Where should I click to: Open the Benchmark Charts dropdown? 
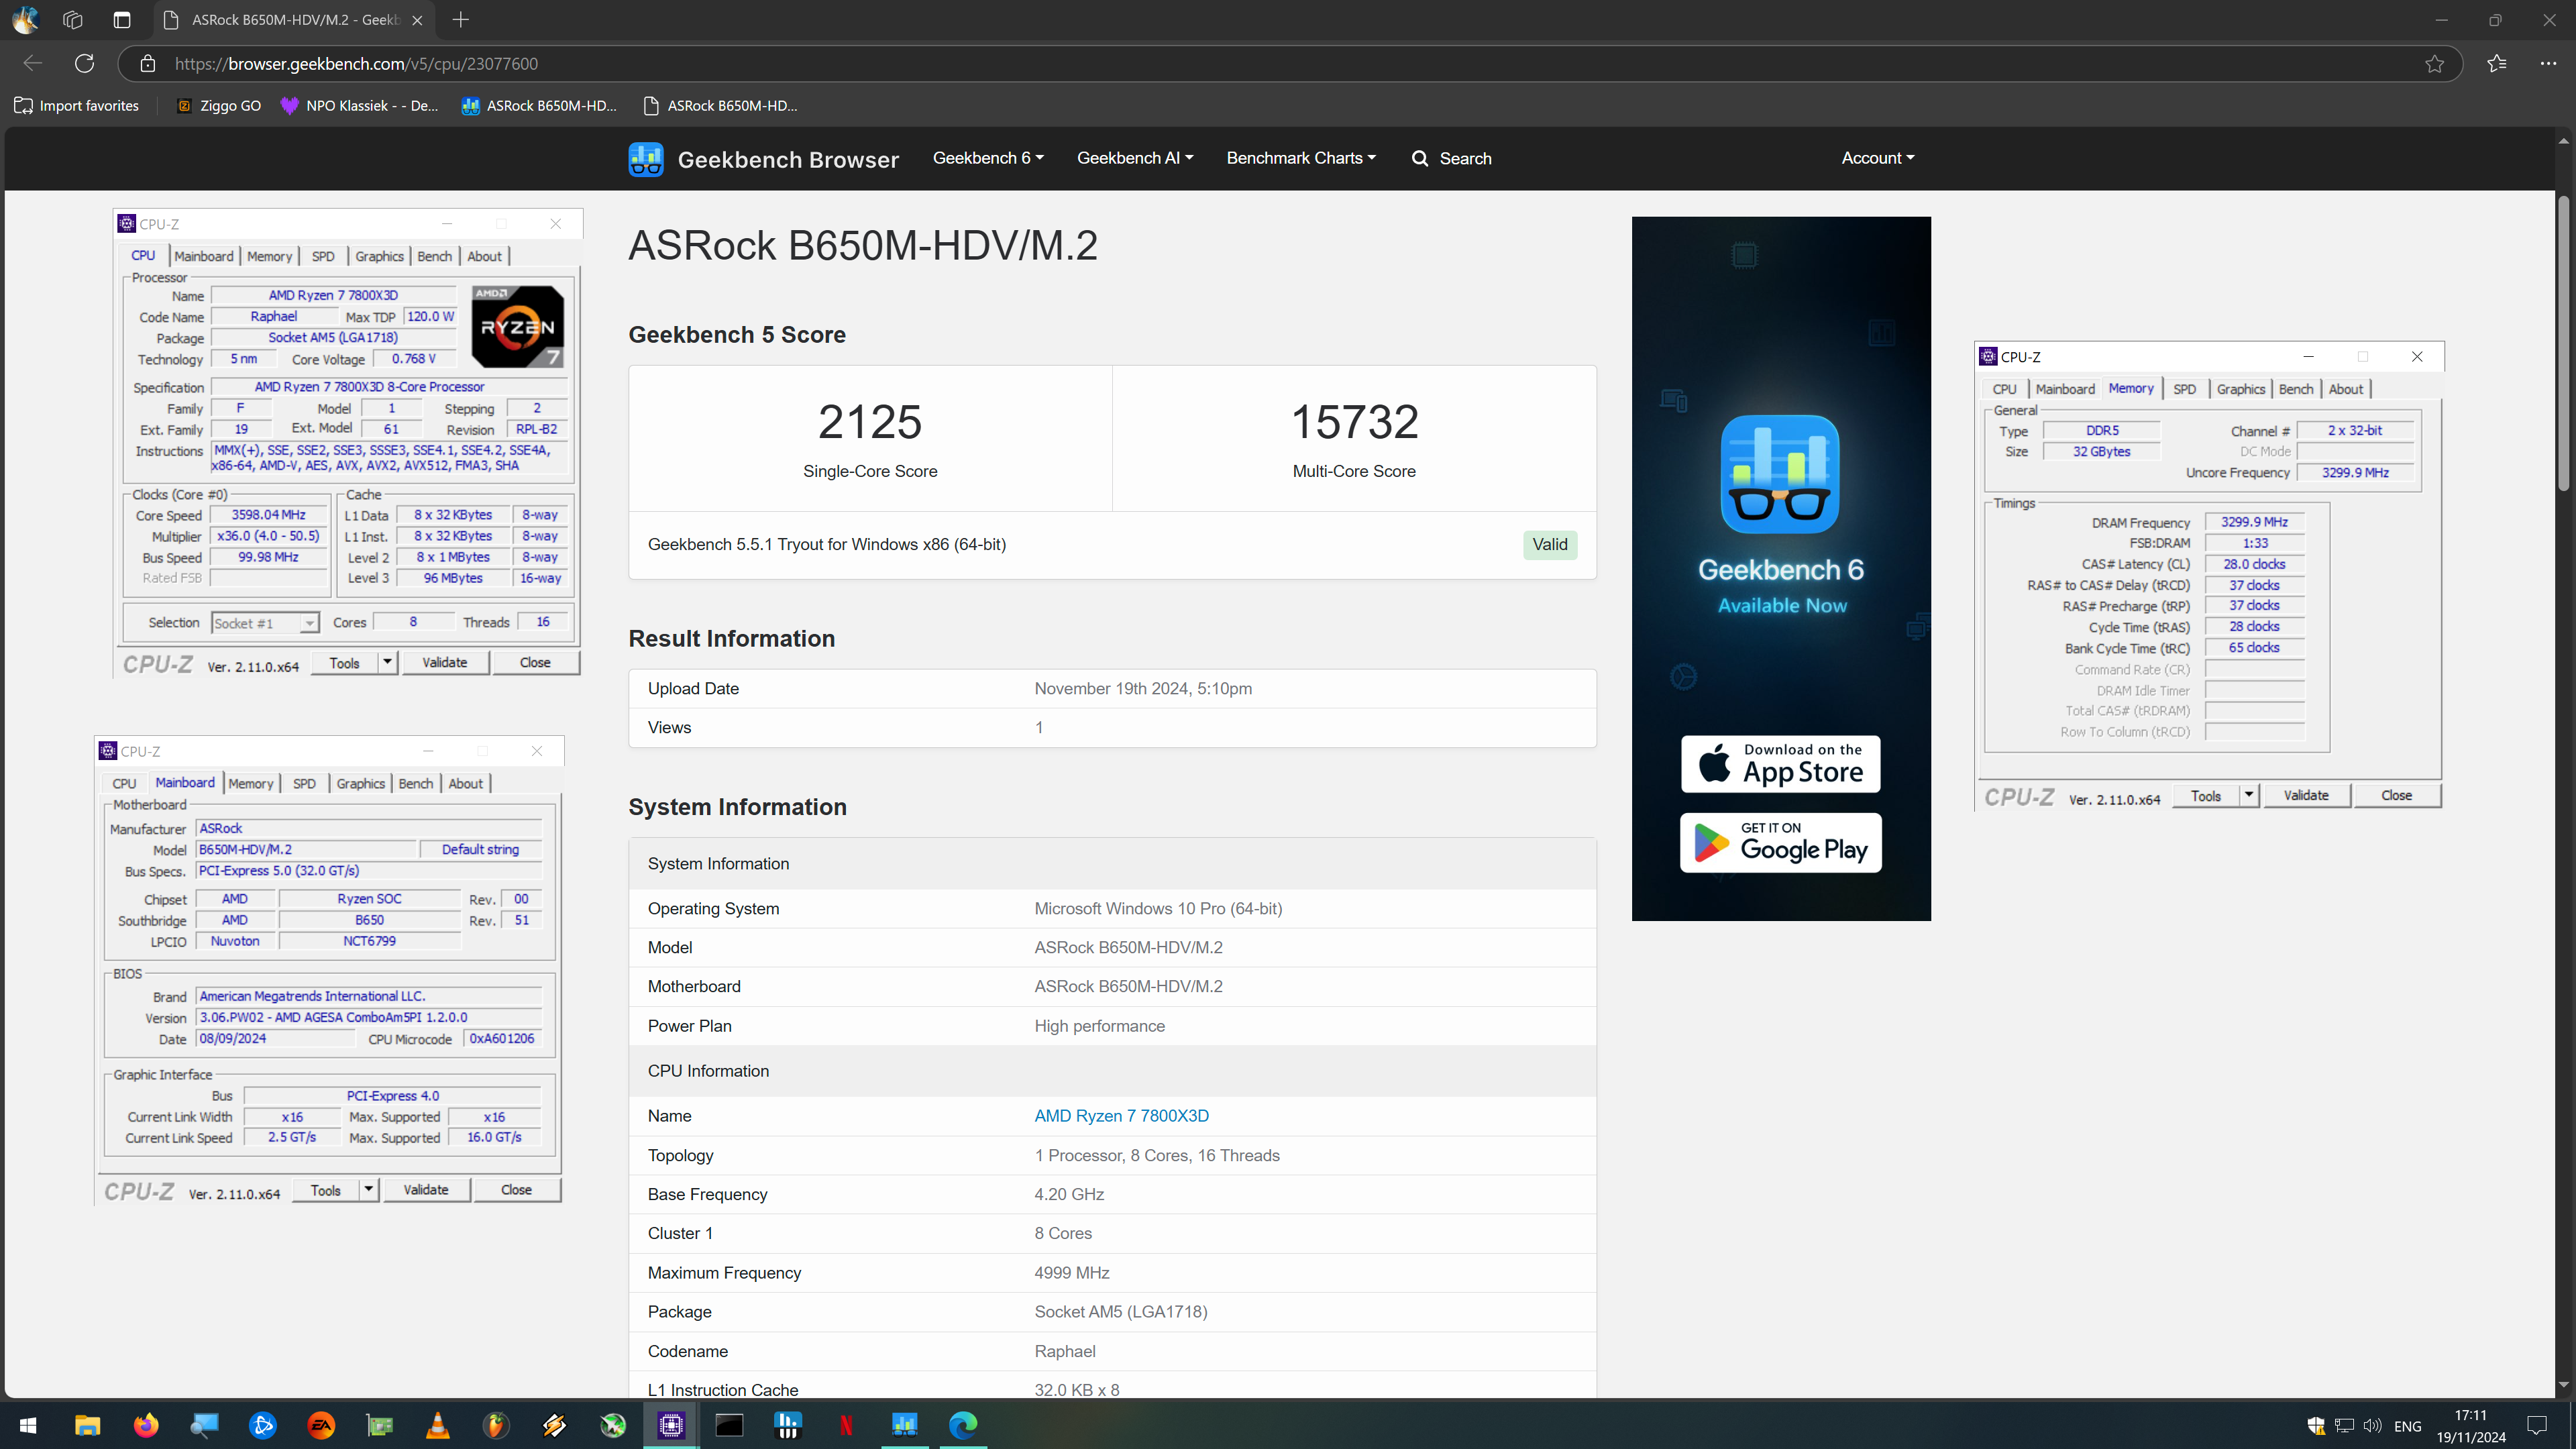1301,158
